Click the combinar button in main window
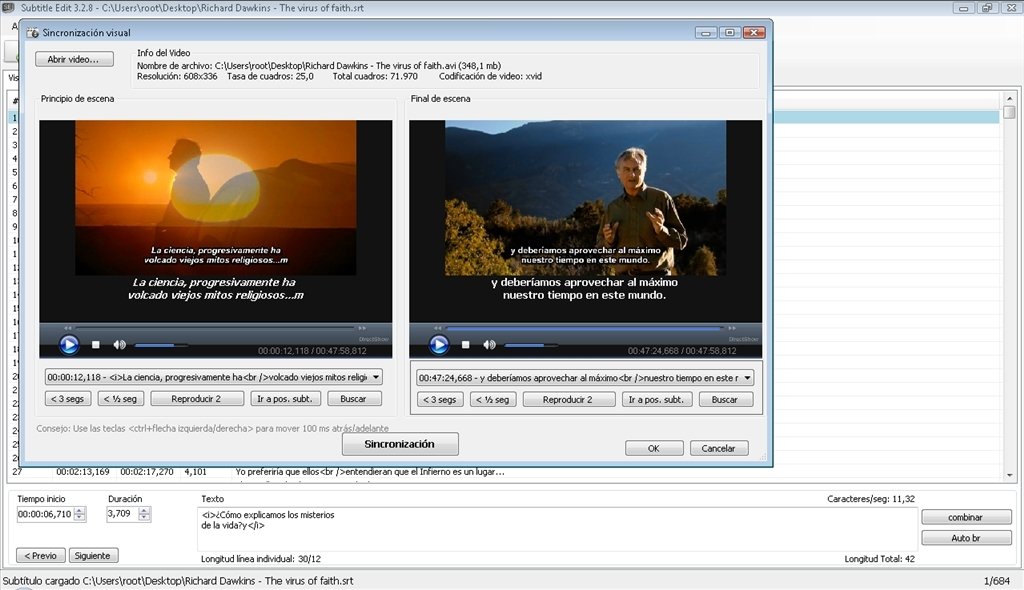This screenshot has width=1024, height=590. (966, 517)
